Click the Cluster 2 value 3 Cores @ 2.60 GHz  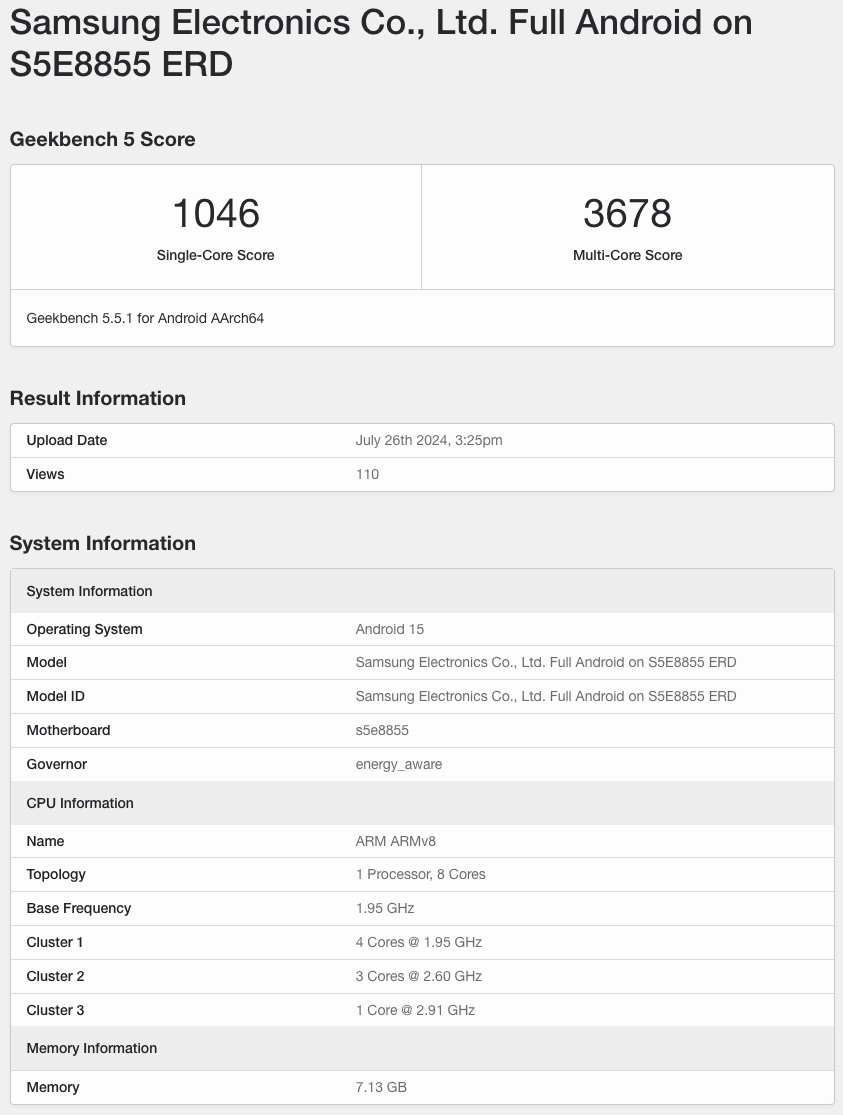click(x=418, y=976)
